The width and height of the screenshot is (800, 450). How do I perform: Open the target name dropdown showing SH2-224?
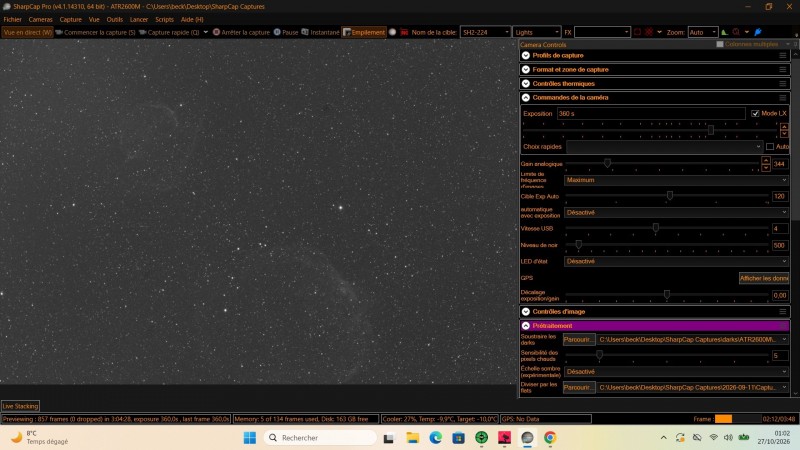485,32
